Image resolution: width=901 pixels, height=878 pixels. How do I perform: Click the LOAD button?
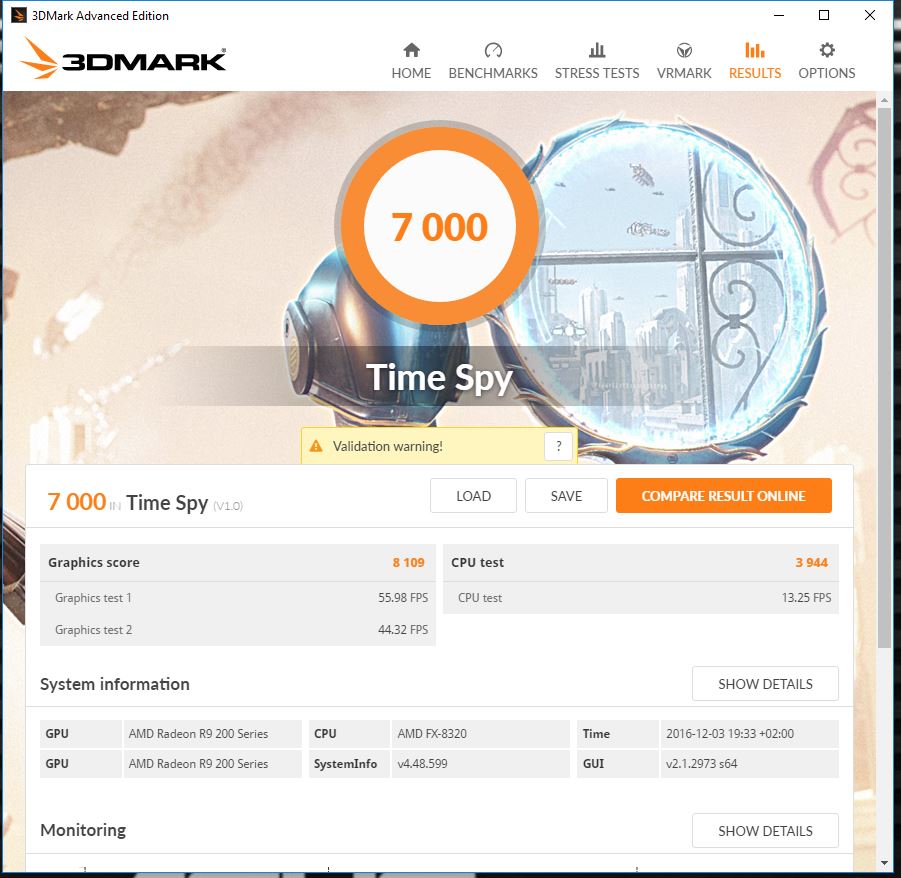[473, 496]
